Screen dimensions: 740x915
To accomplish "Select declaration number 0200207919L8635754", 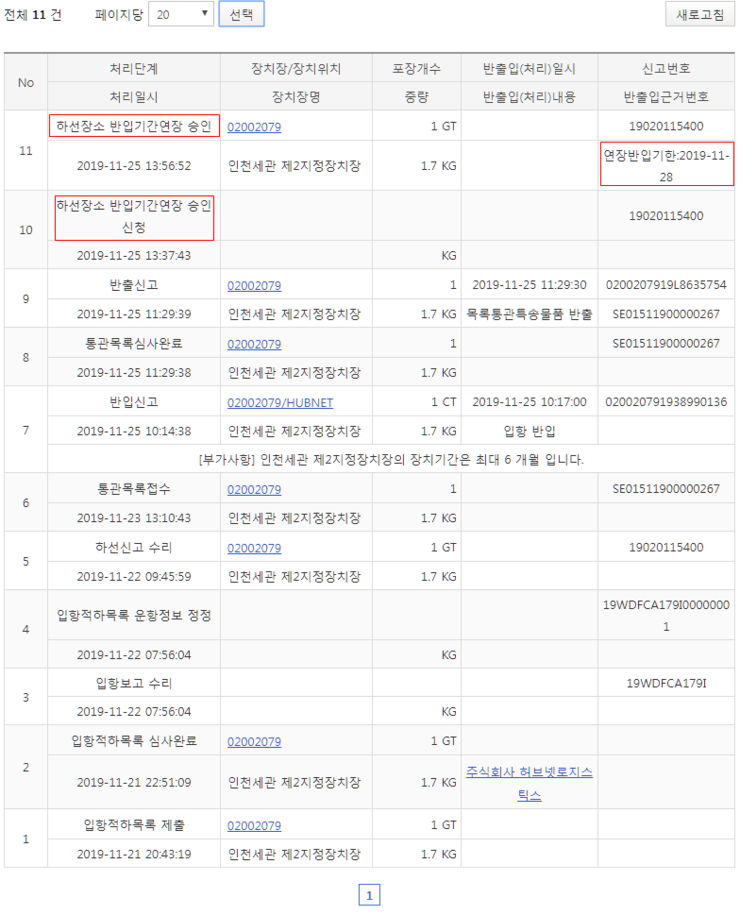I will coord(666,285).
